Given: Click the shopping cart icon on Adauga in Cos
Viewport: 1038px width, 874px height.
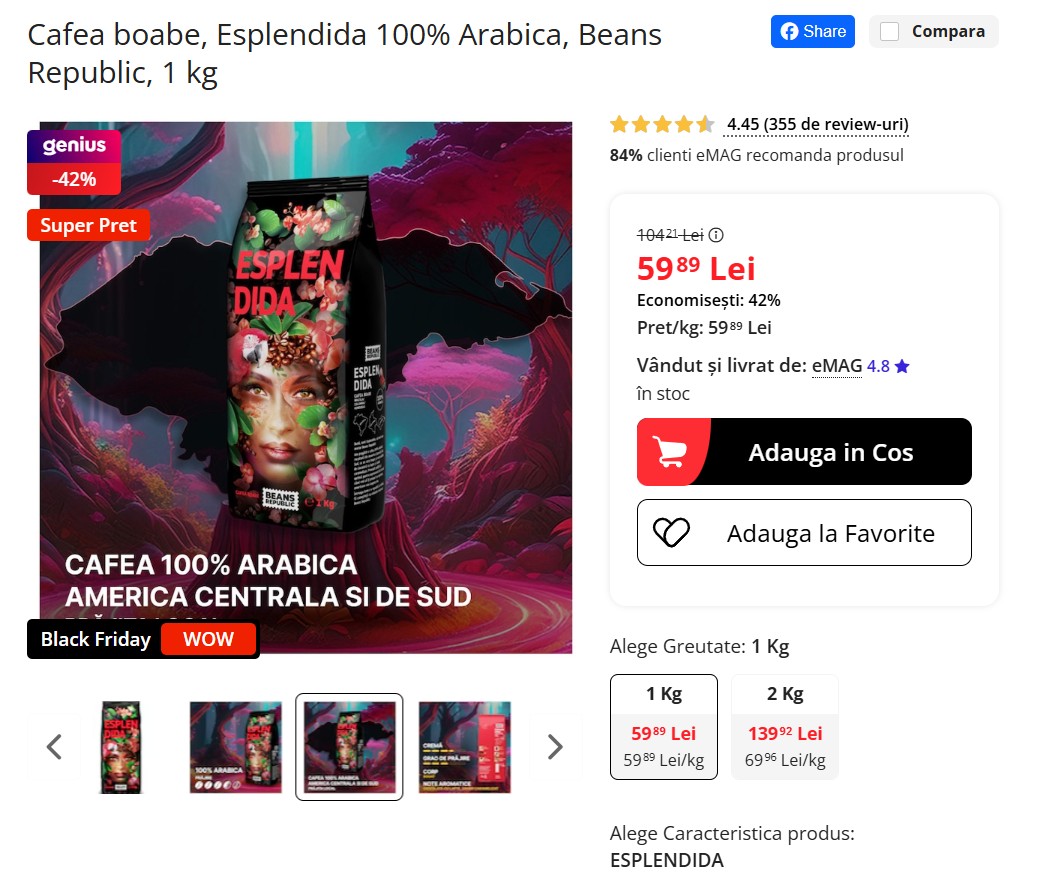Looking at the screenshot, I should pos(669,452).
